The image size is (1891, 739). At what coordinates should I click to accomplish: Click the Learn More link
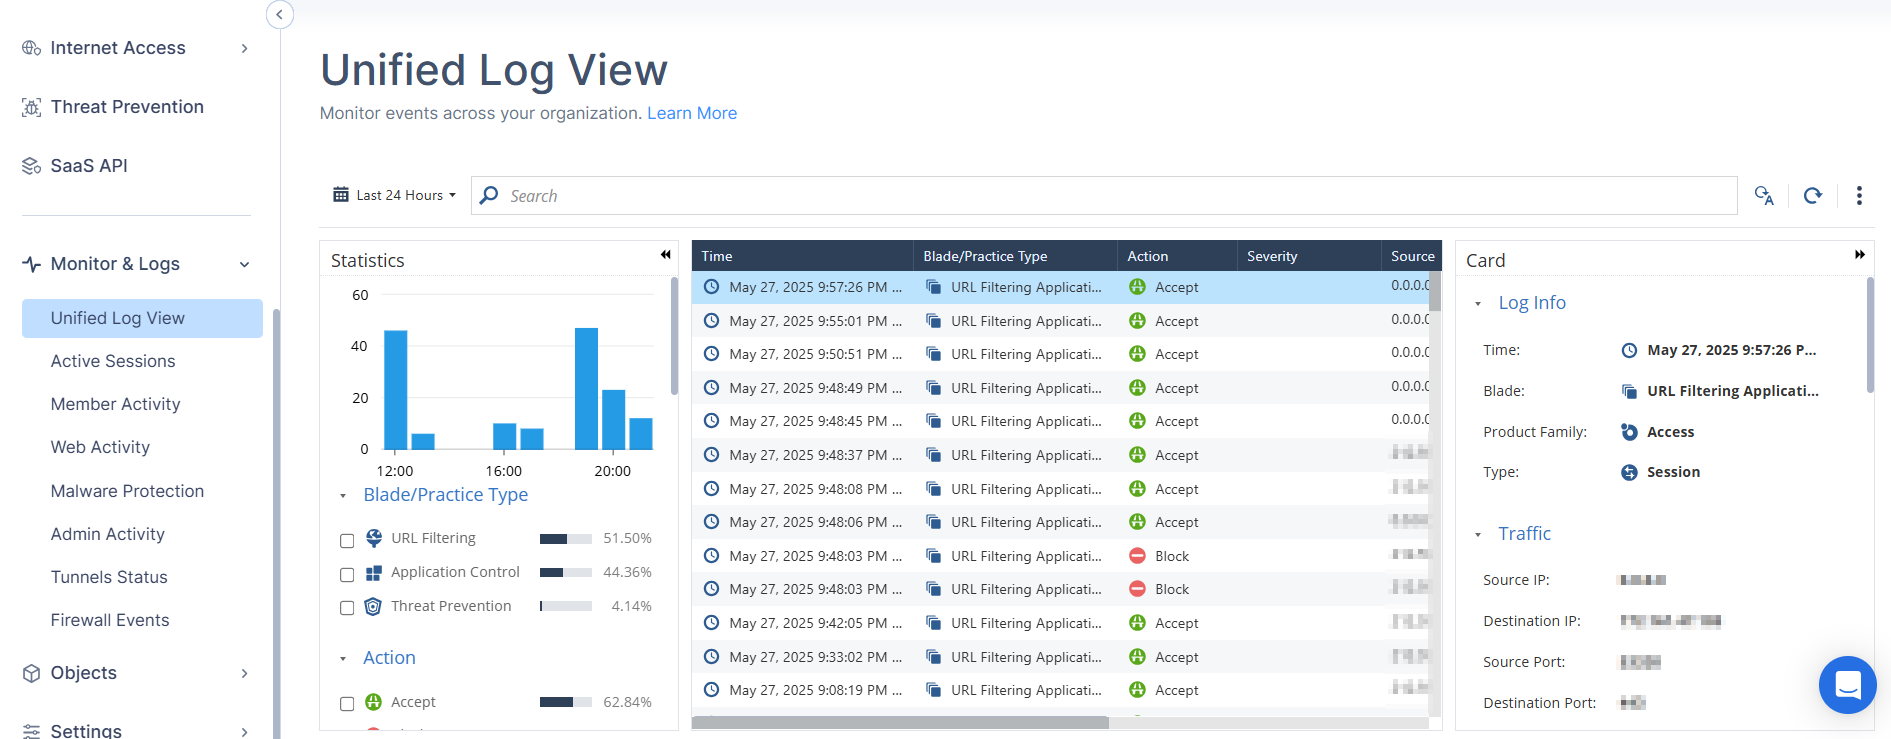point(692,113)
